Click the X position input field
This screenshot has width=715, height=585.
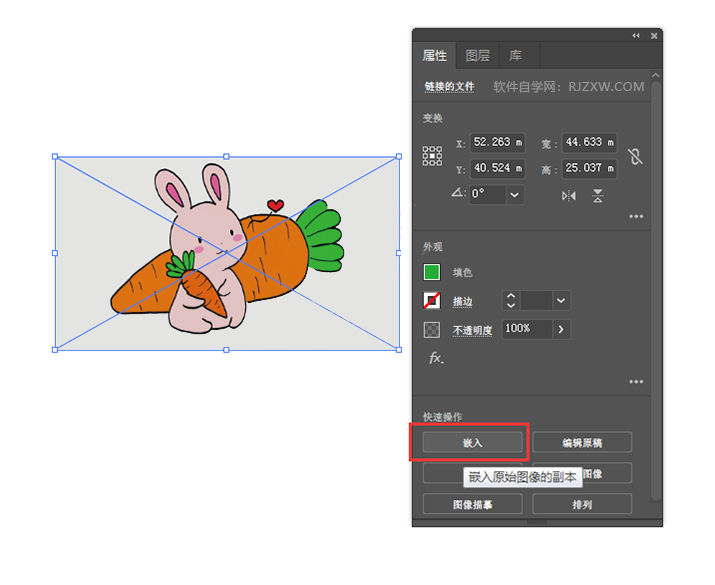pyautogui.click(x=498, y=143)
